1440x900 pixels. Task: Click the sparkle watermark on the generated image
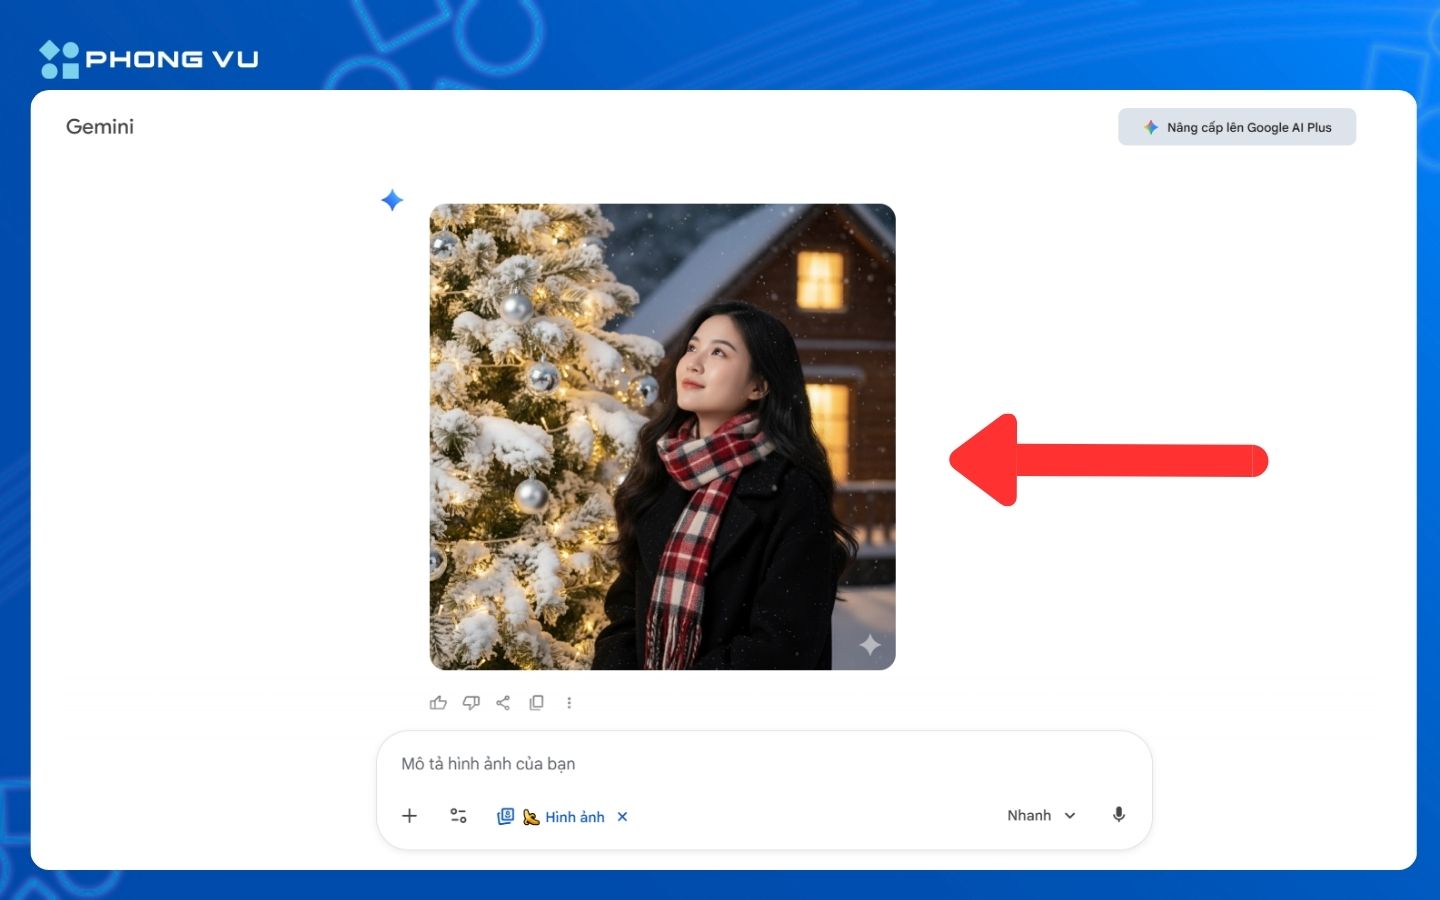pos(870,645)
